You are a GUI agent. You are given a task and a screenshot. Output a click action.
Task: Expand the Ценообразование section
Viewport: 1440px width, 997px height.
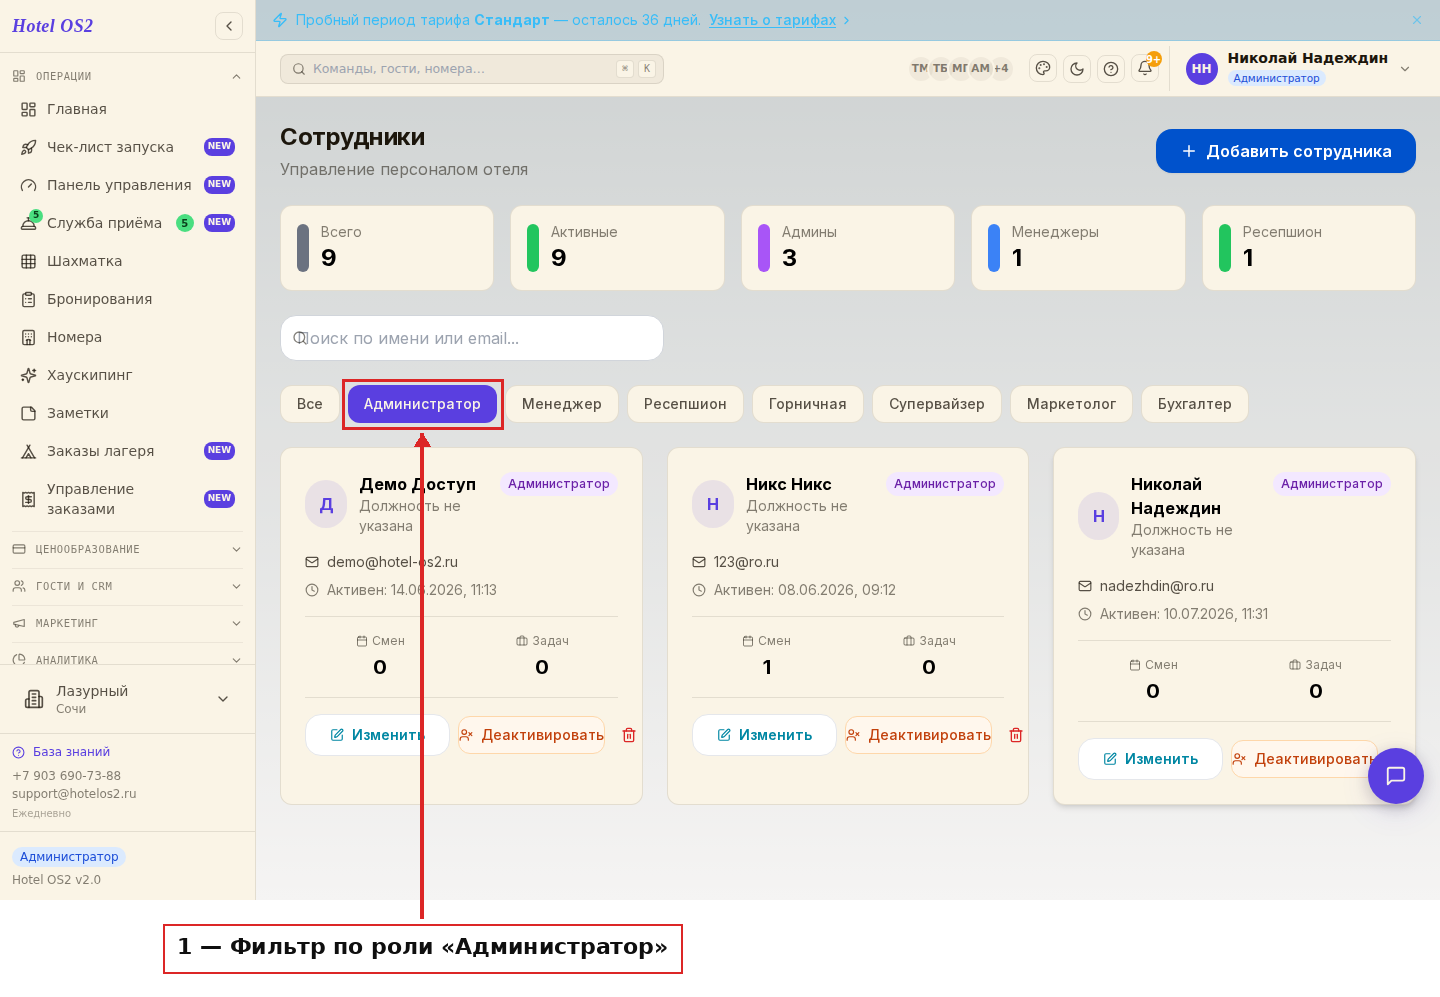pyautogui.click(x=127, y=549)
